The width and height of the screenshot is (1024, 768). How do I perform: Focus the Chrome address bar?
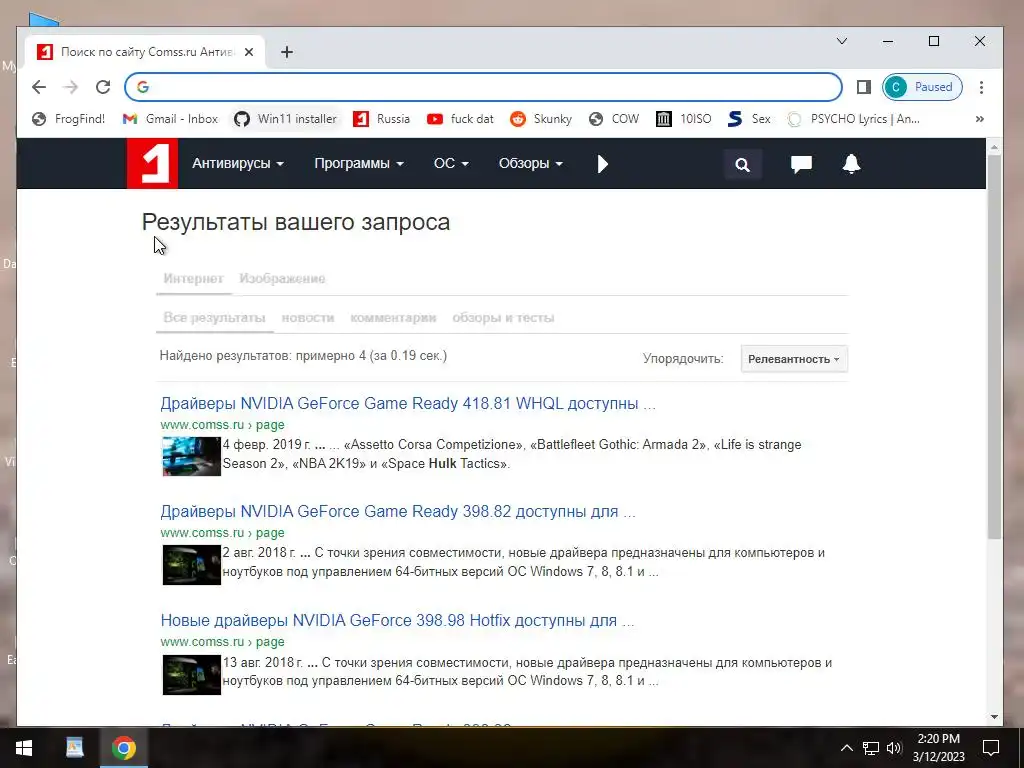pyautogui.click(x=483, y=87)
